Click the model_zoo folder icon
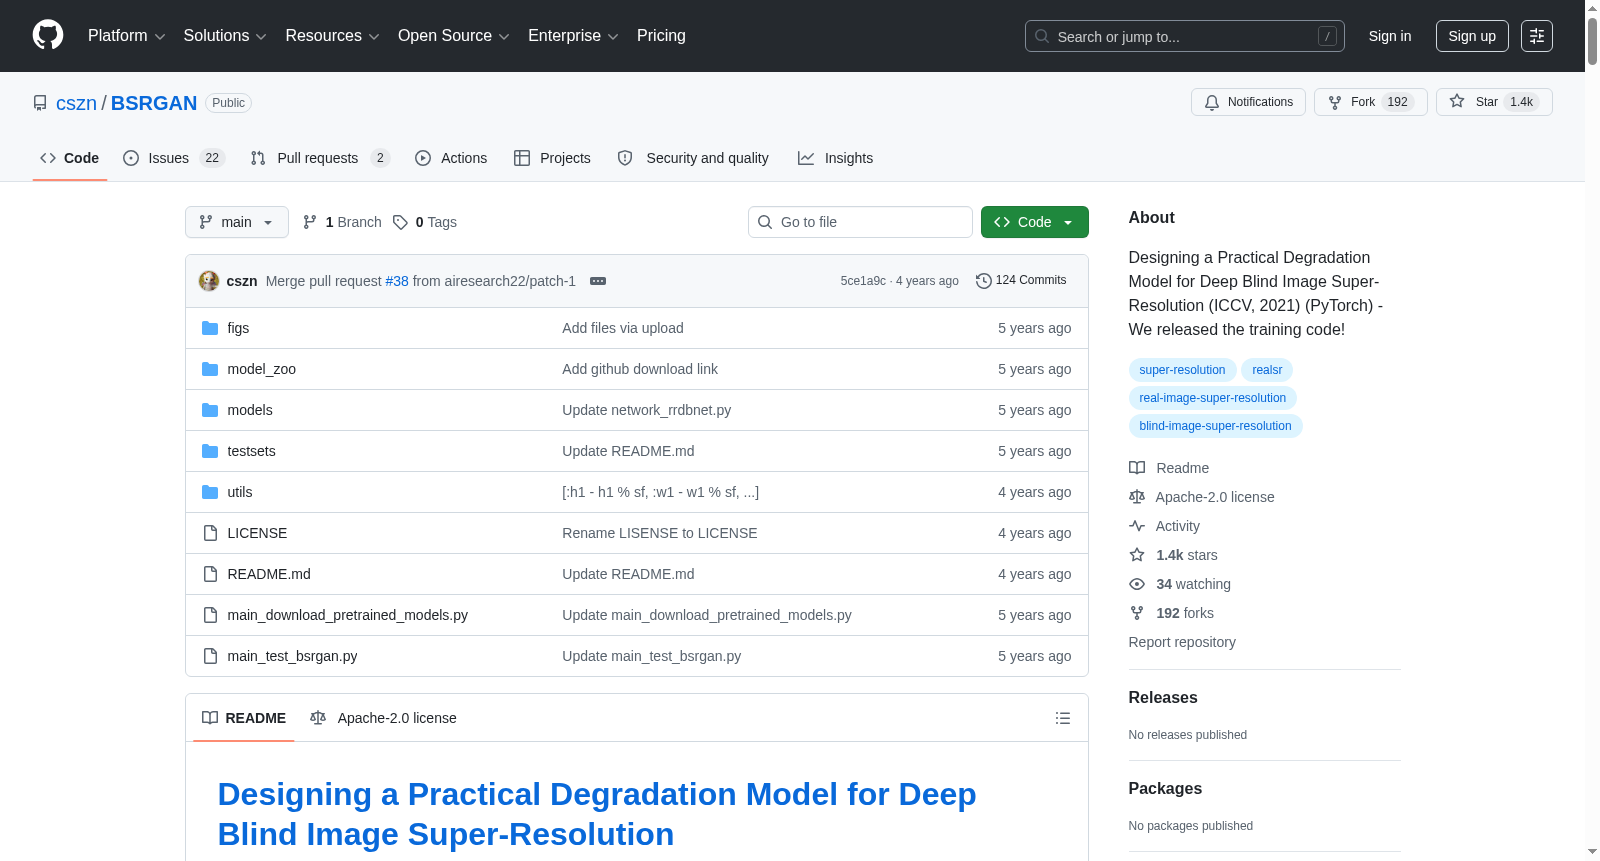 coord(210,369)
